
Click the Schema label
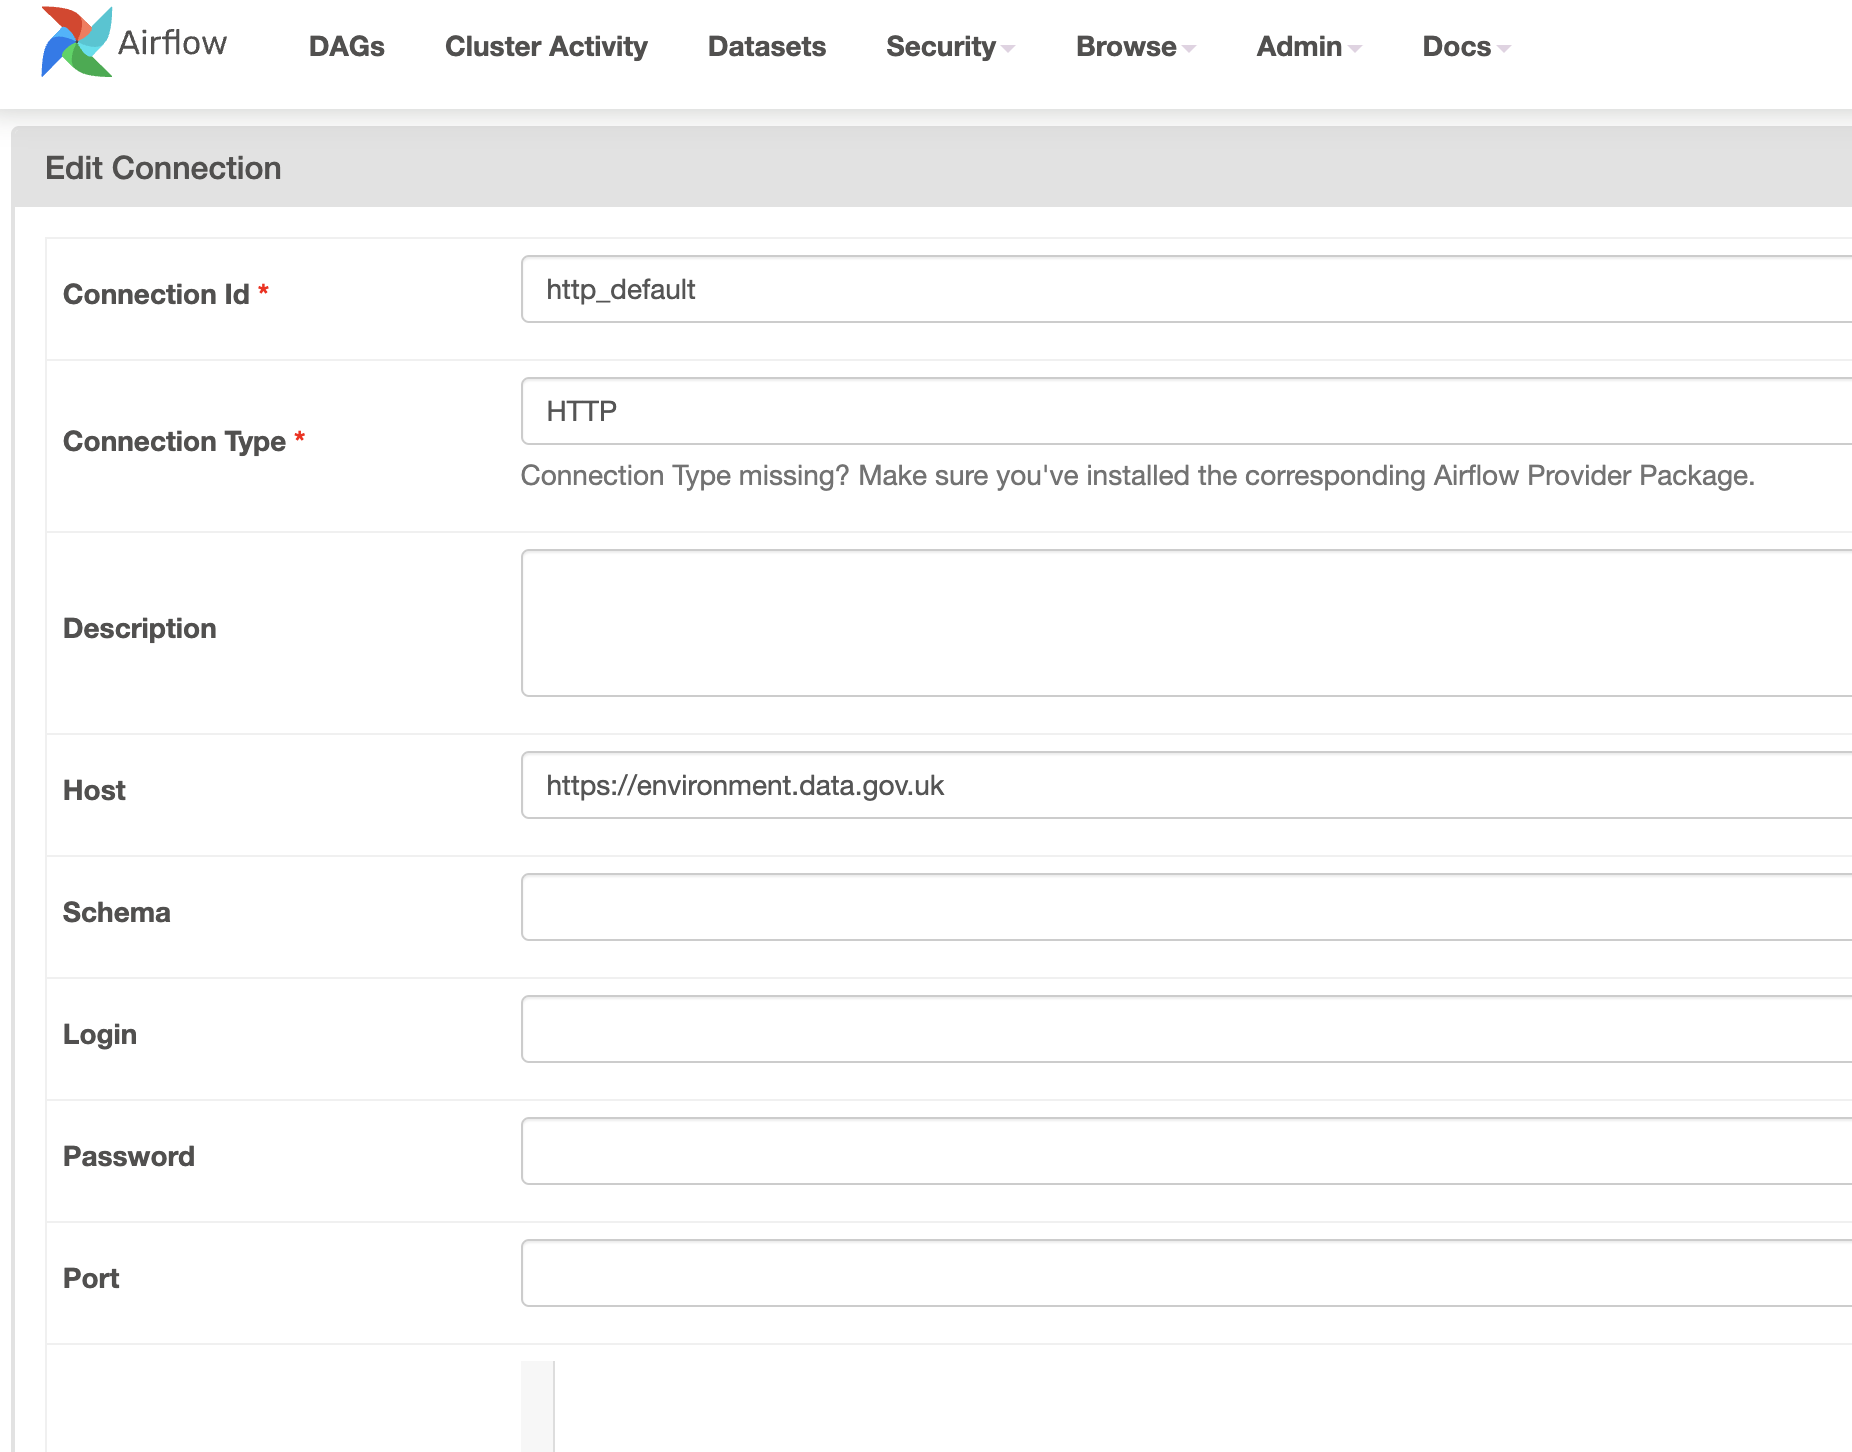(x=117, y=912)
